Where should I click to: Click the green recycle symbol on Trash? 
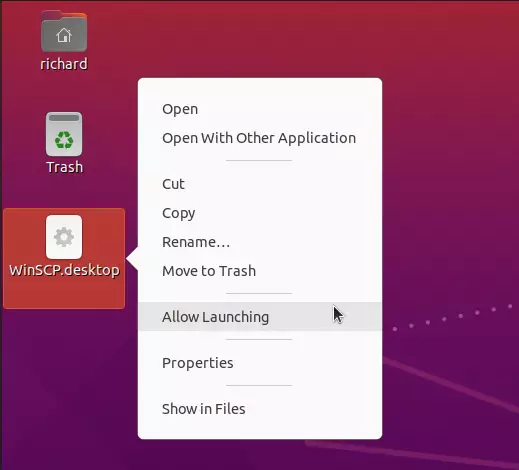coord(64,140)
